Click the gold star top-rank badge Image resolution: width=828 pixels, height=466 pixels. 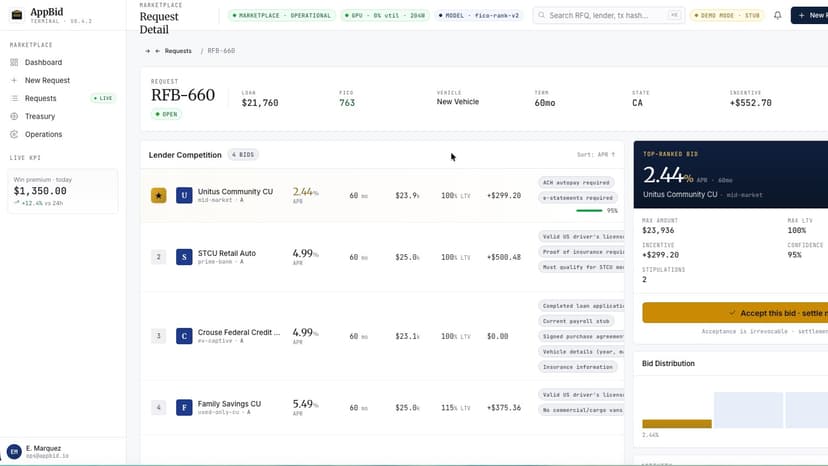click(x=158, y=195)
